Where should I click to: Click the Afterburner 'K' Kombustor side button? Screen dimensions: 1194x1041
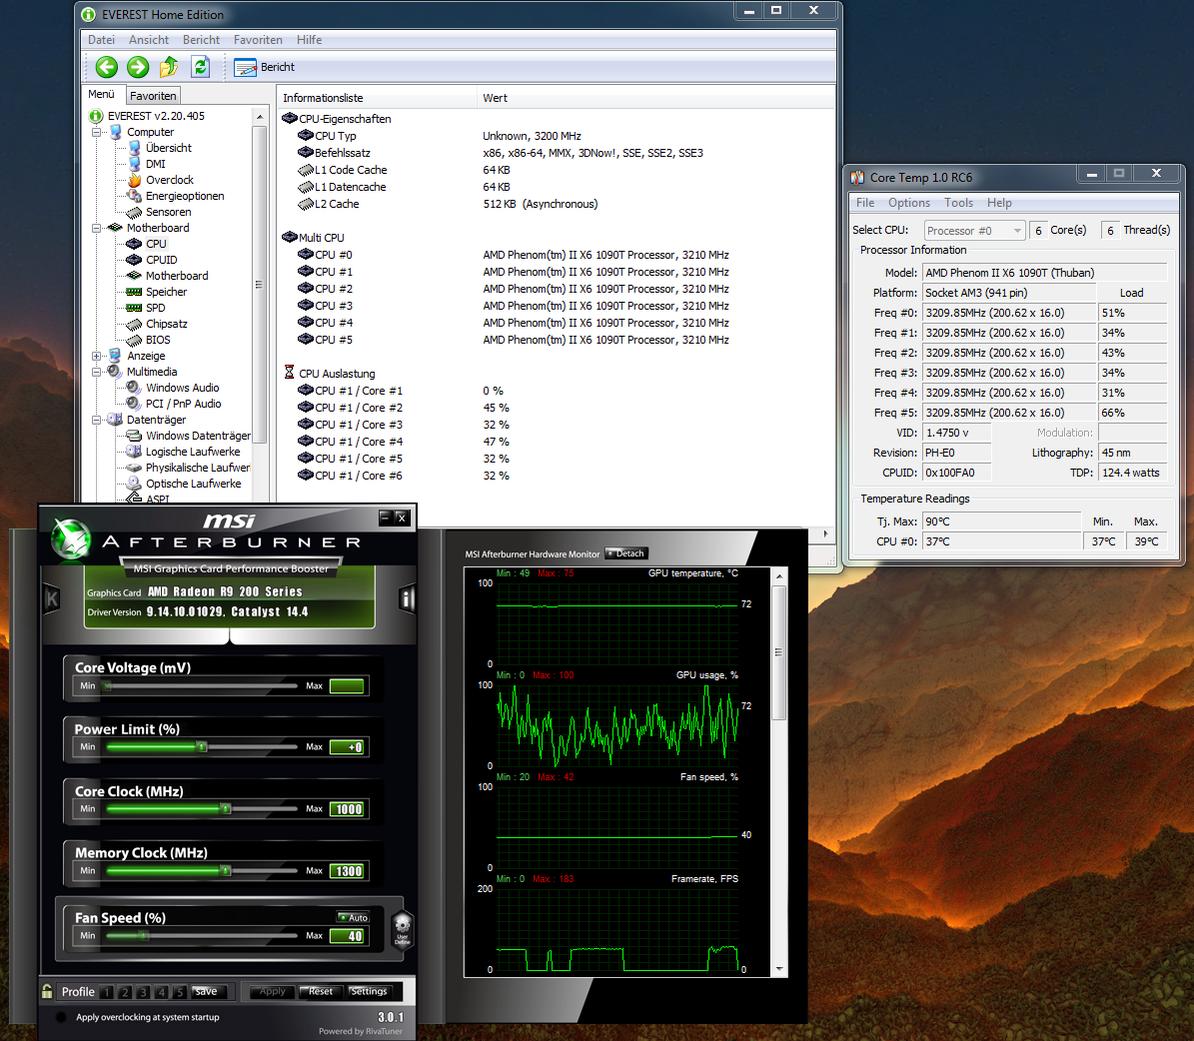pyautogui.click(x=51, y=599)
